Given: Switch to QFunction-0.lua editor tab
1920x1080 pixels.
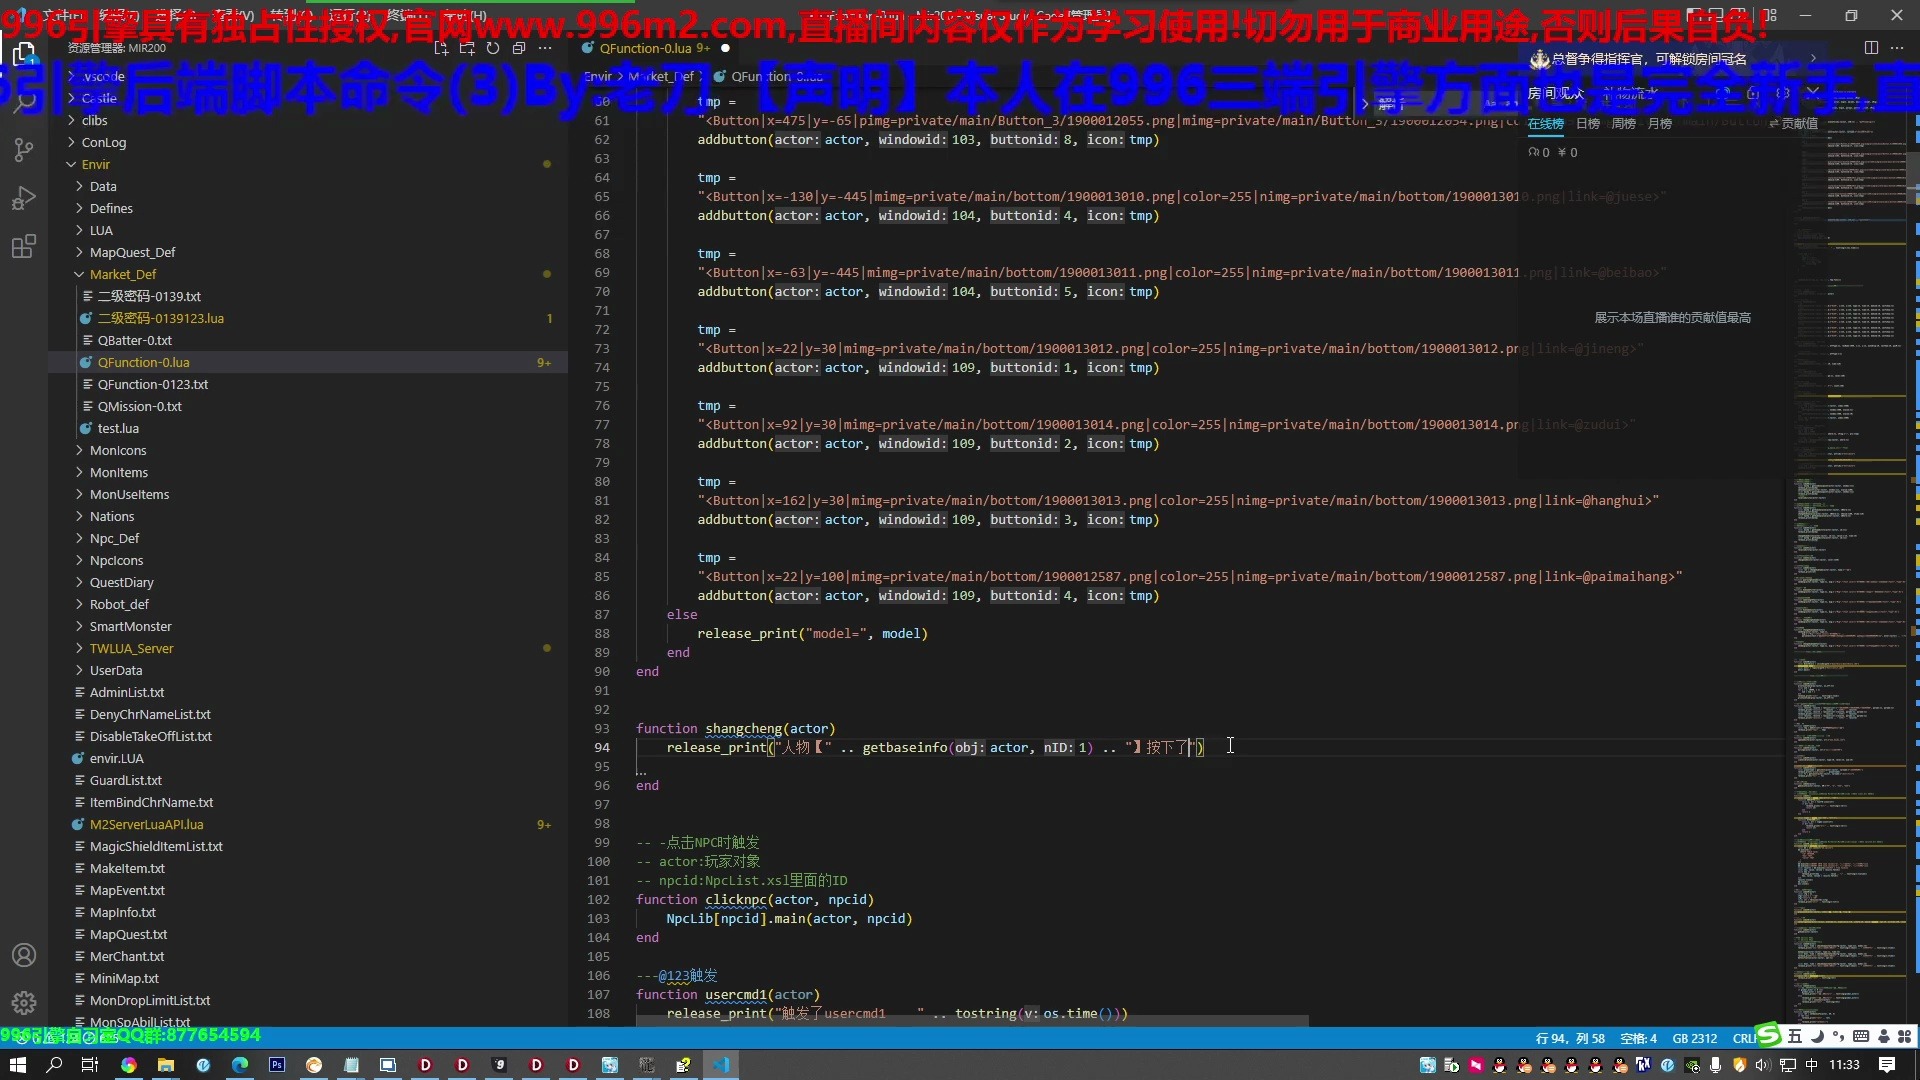Looking at the screenshot, I should point(646,48).
